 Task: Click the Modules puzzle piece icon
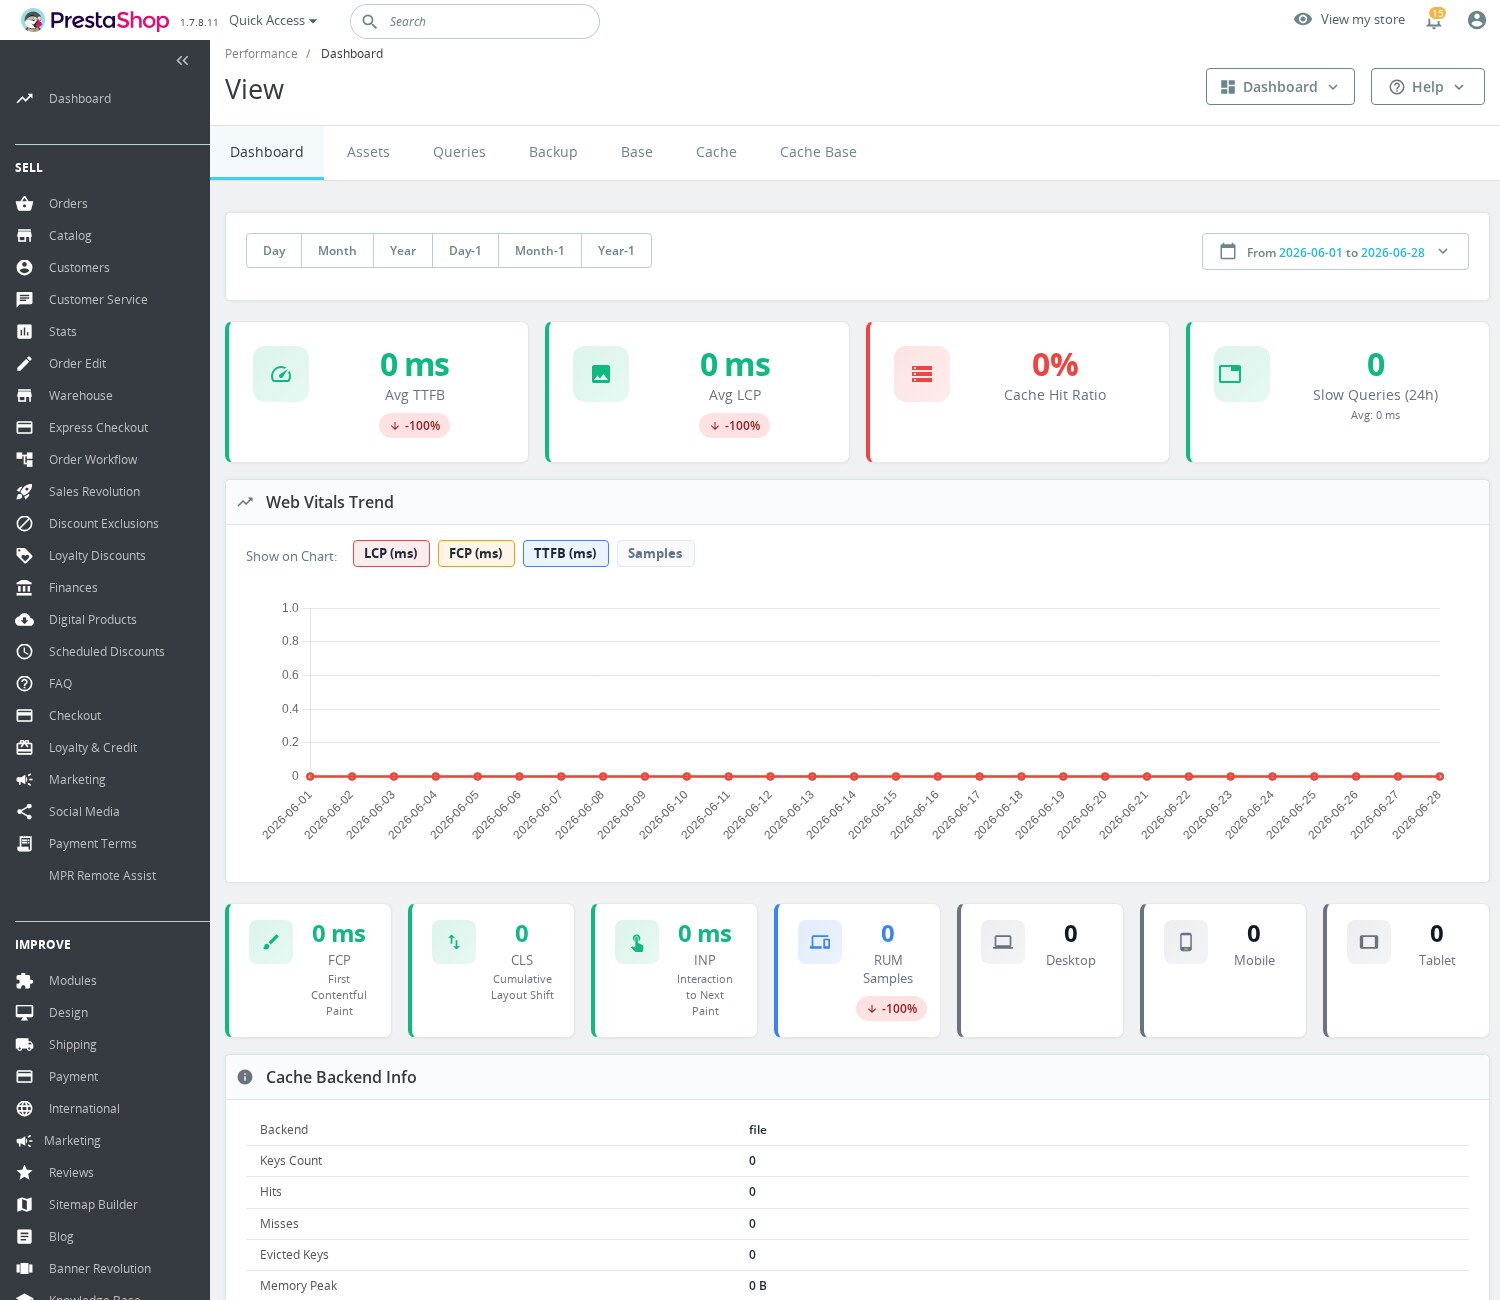(25, 981)
